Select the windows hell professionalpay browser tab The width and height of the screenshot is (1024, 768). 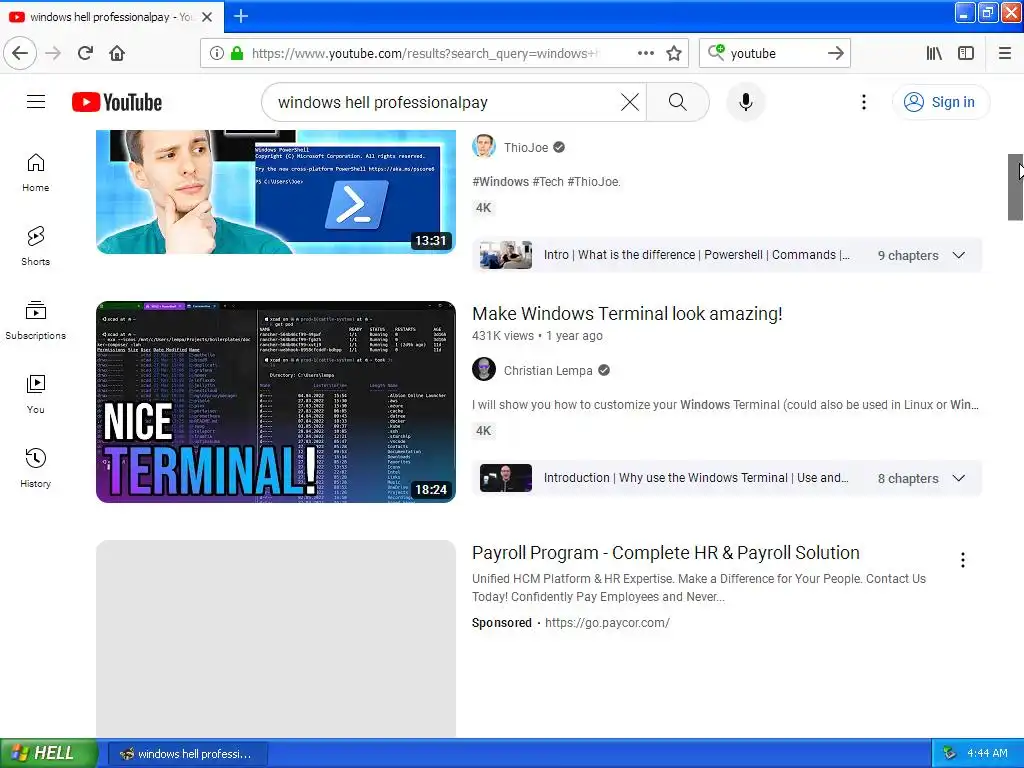tap(112, 16)
